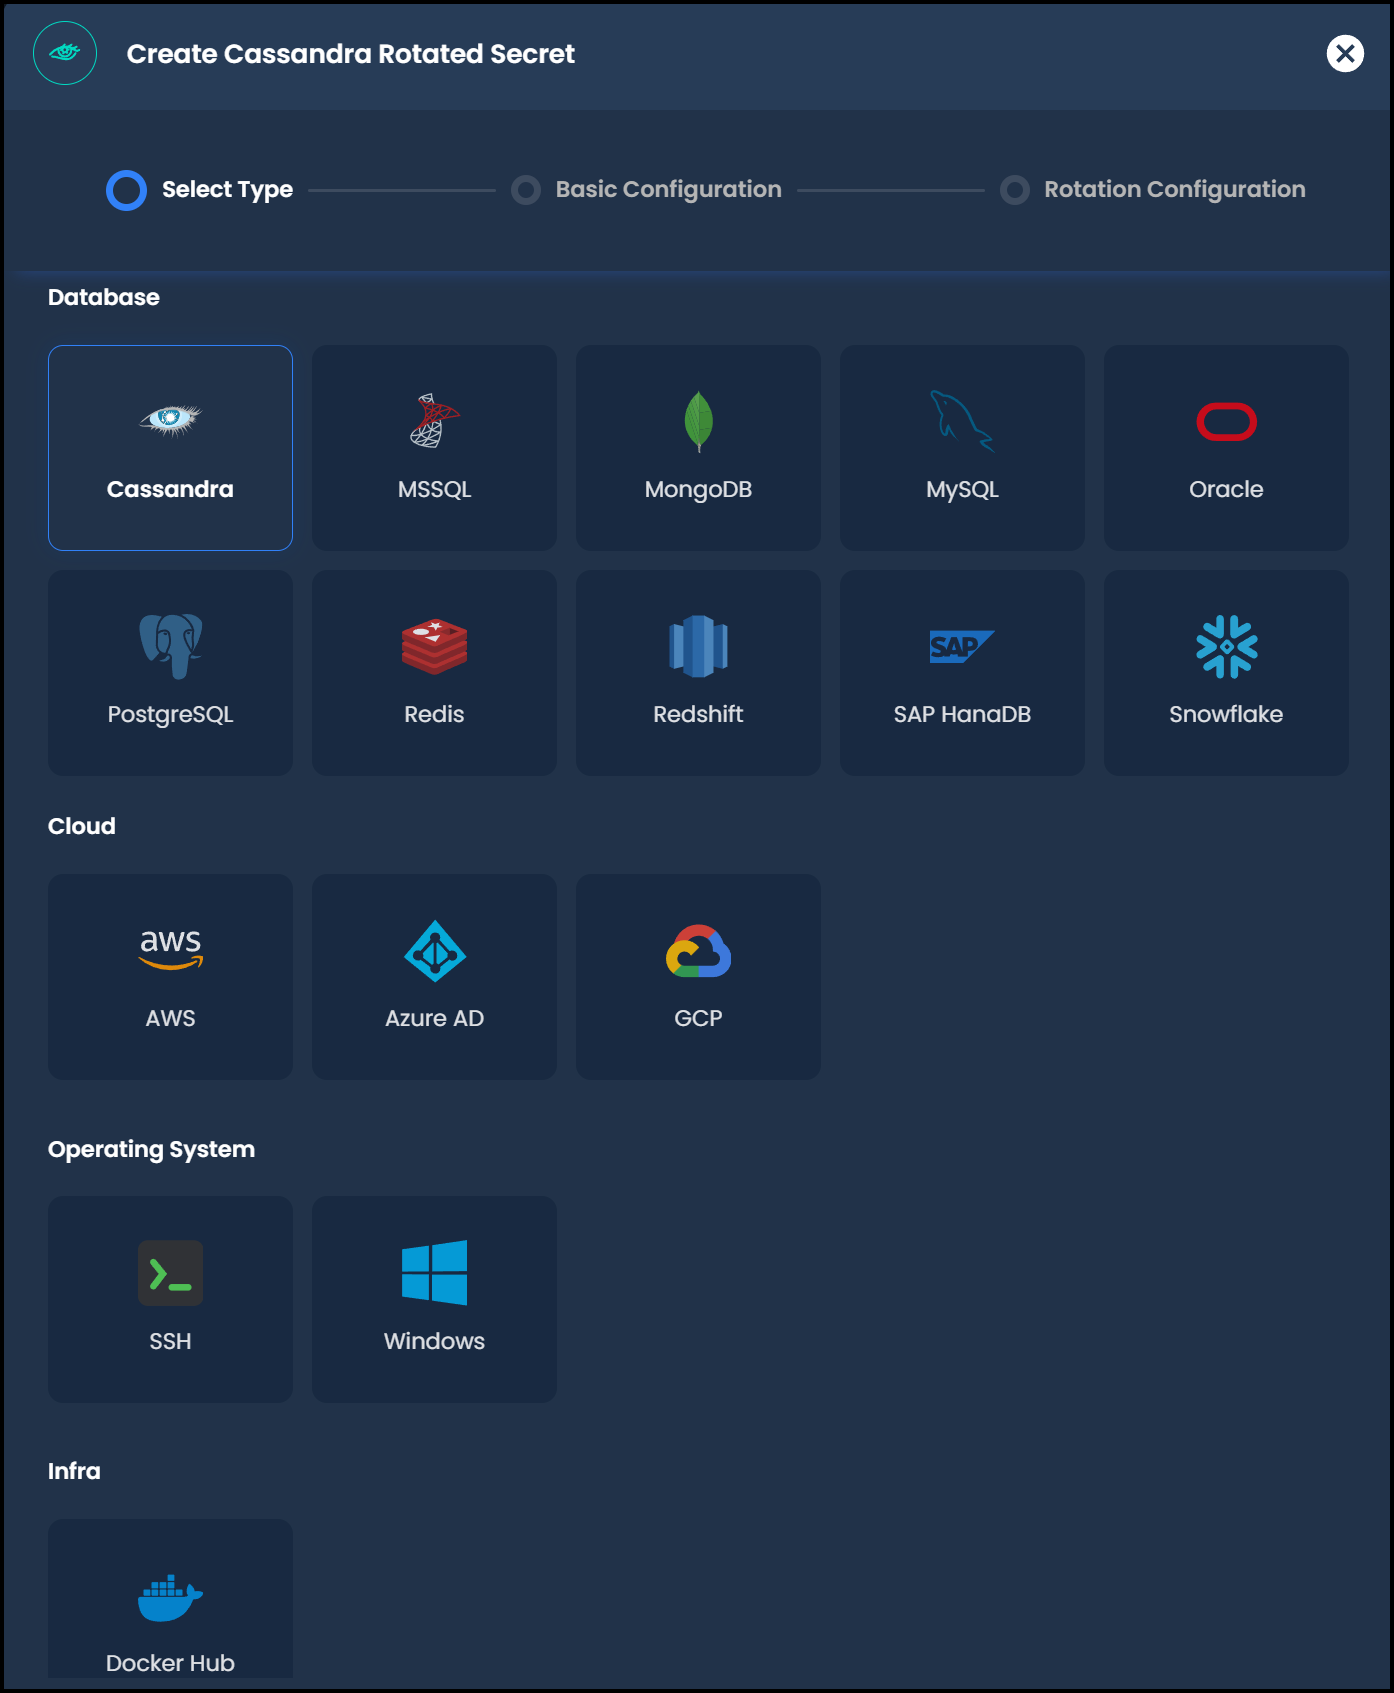The height and width of the screenshot is (1693, 1394).
Task: Choose the MSSQL database icon
Action: coord(434,421)
